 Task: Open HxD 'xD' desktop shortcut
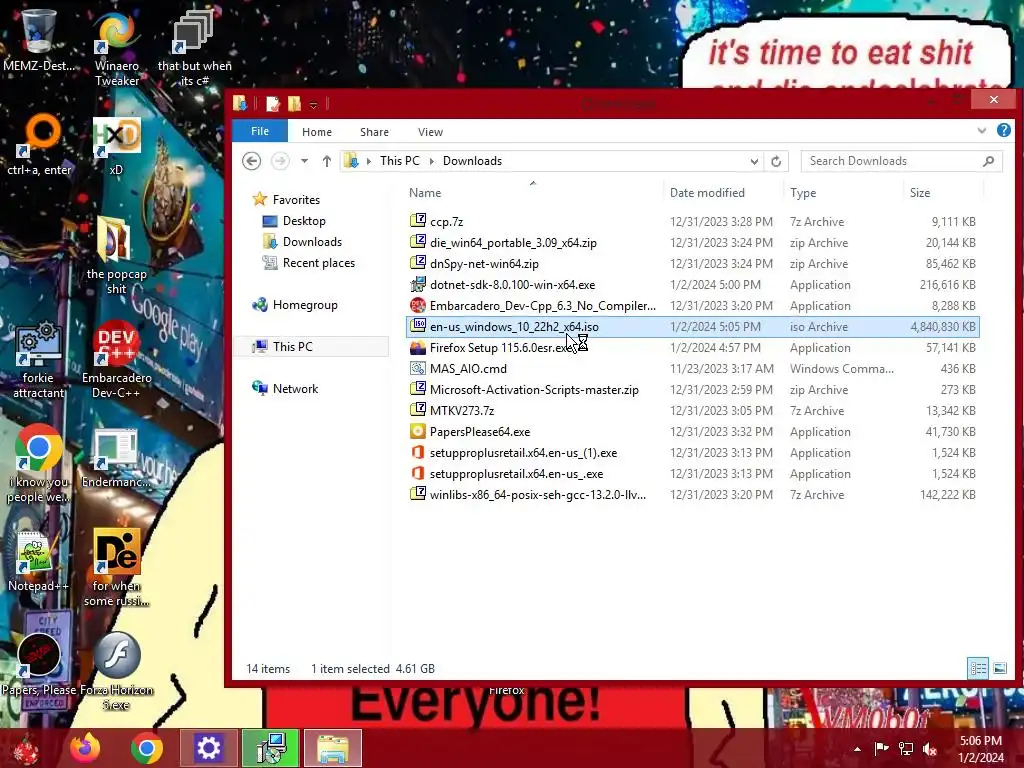[x=116, y=145]
